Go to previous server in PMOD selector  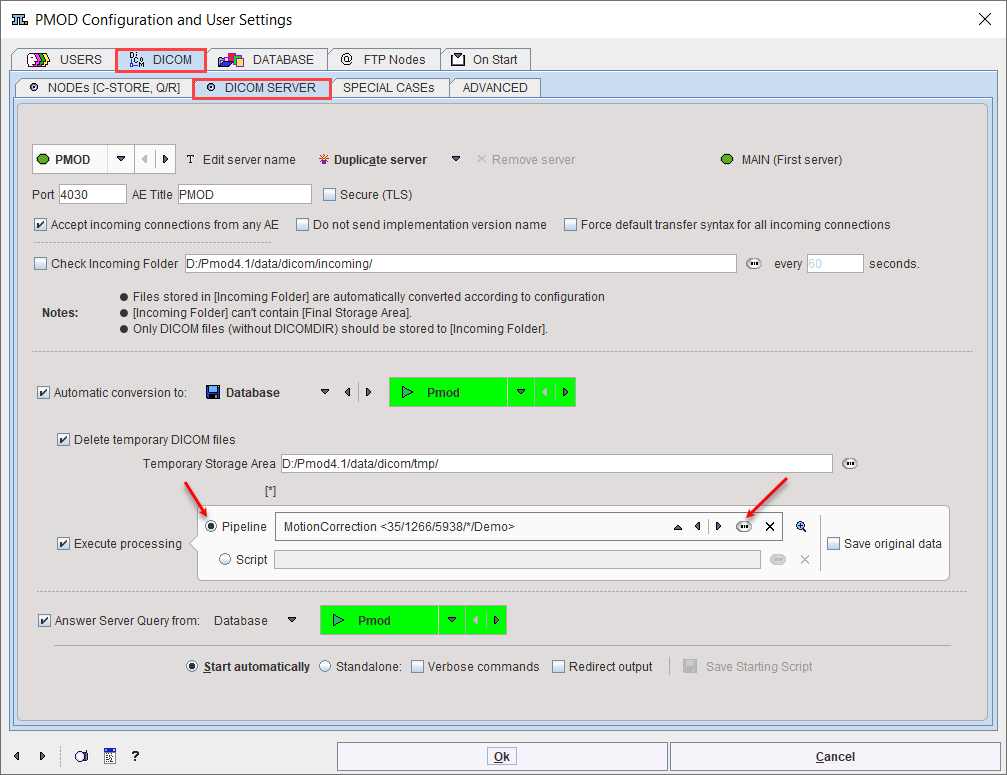(144, 159)
